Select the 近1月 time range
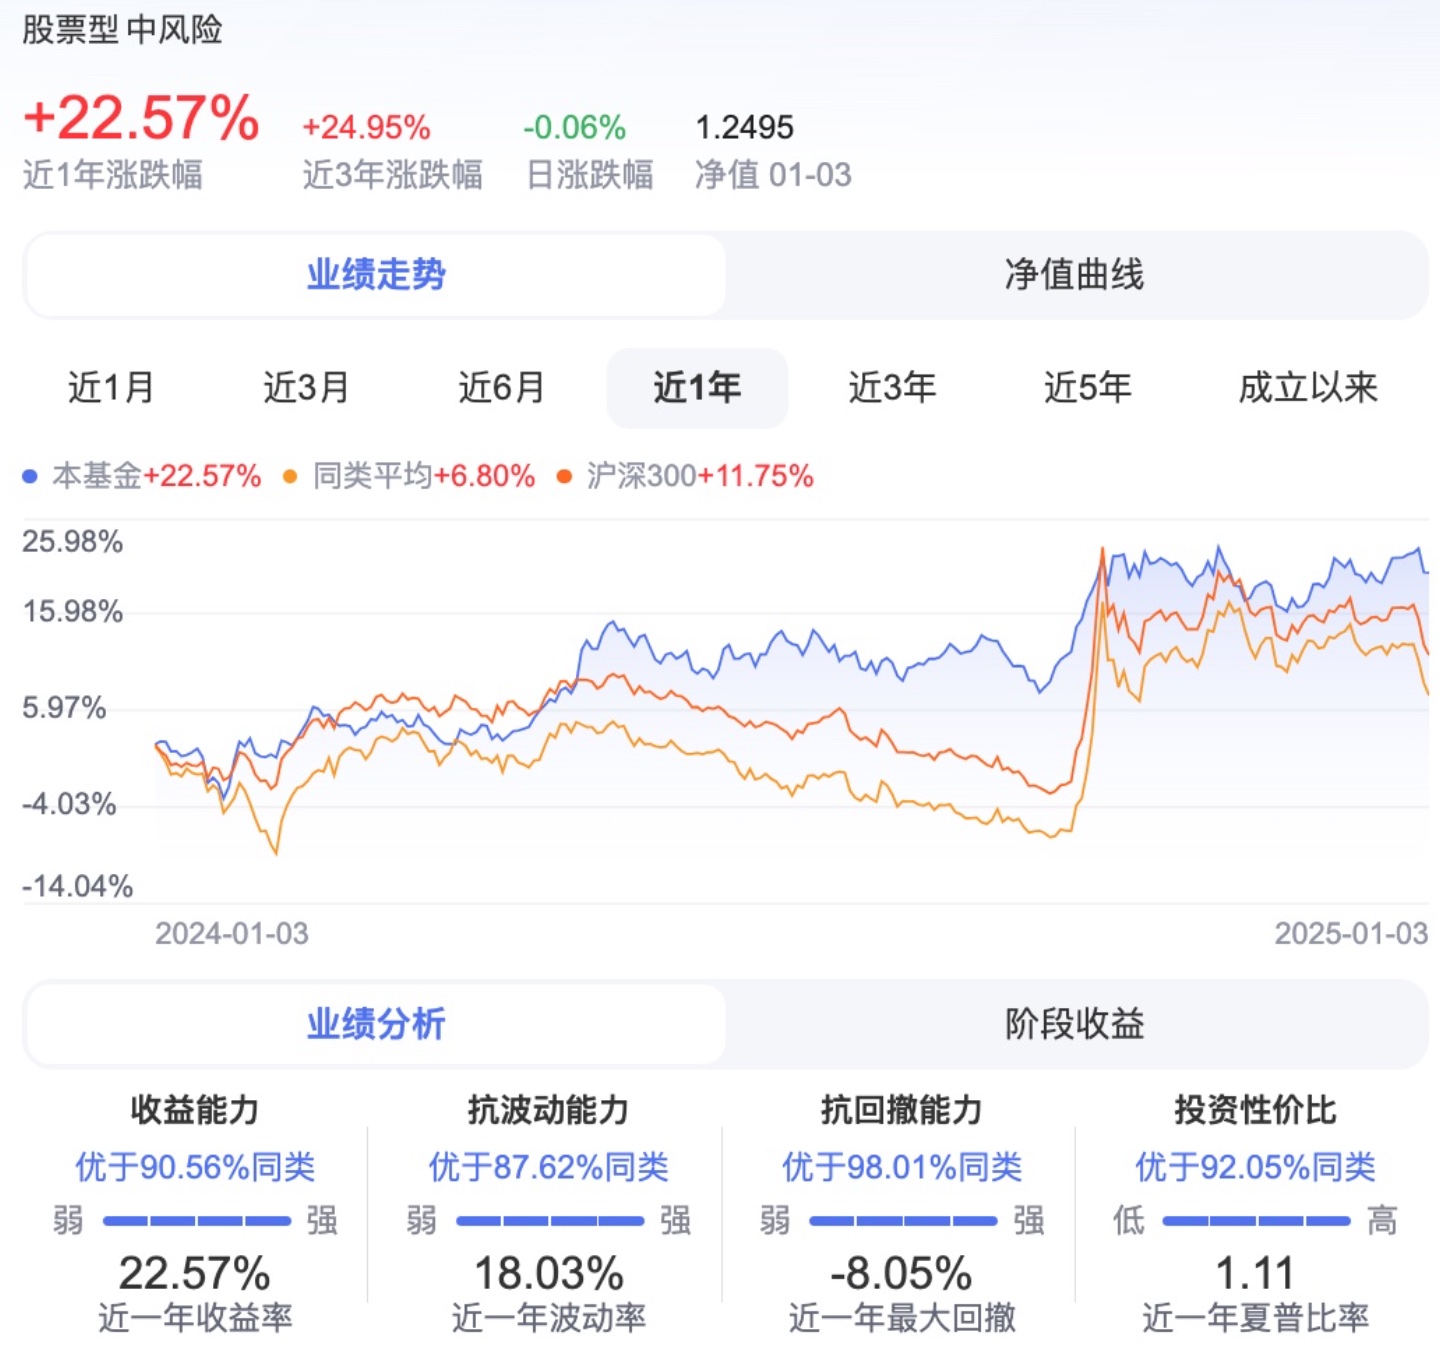This screenshot has width=1440, height=1364. pyautogui.click(x=111, y=388)
